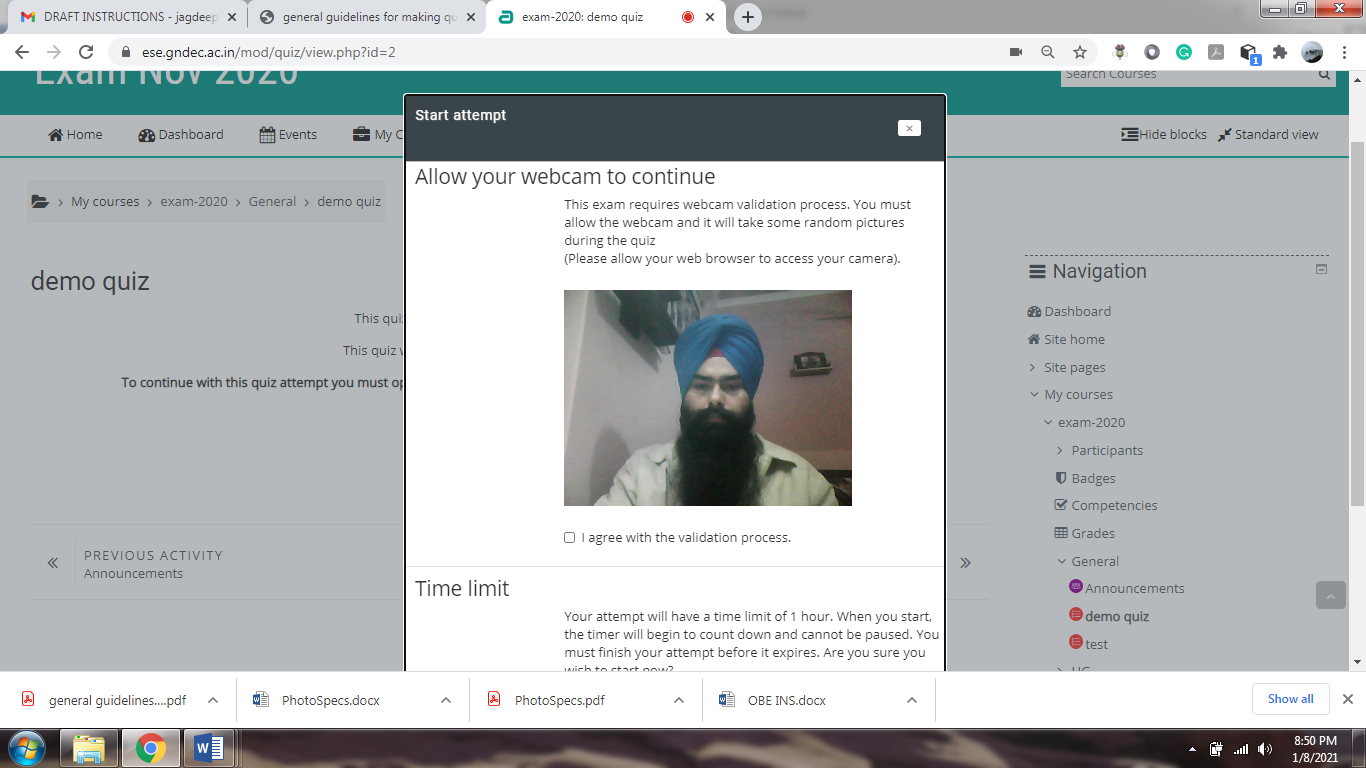Click Show all downloads

point(1290,699)
